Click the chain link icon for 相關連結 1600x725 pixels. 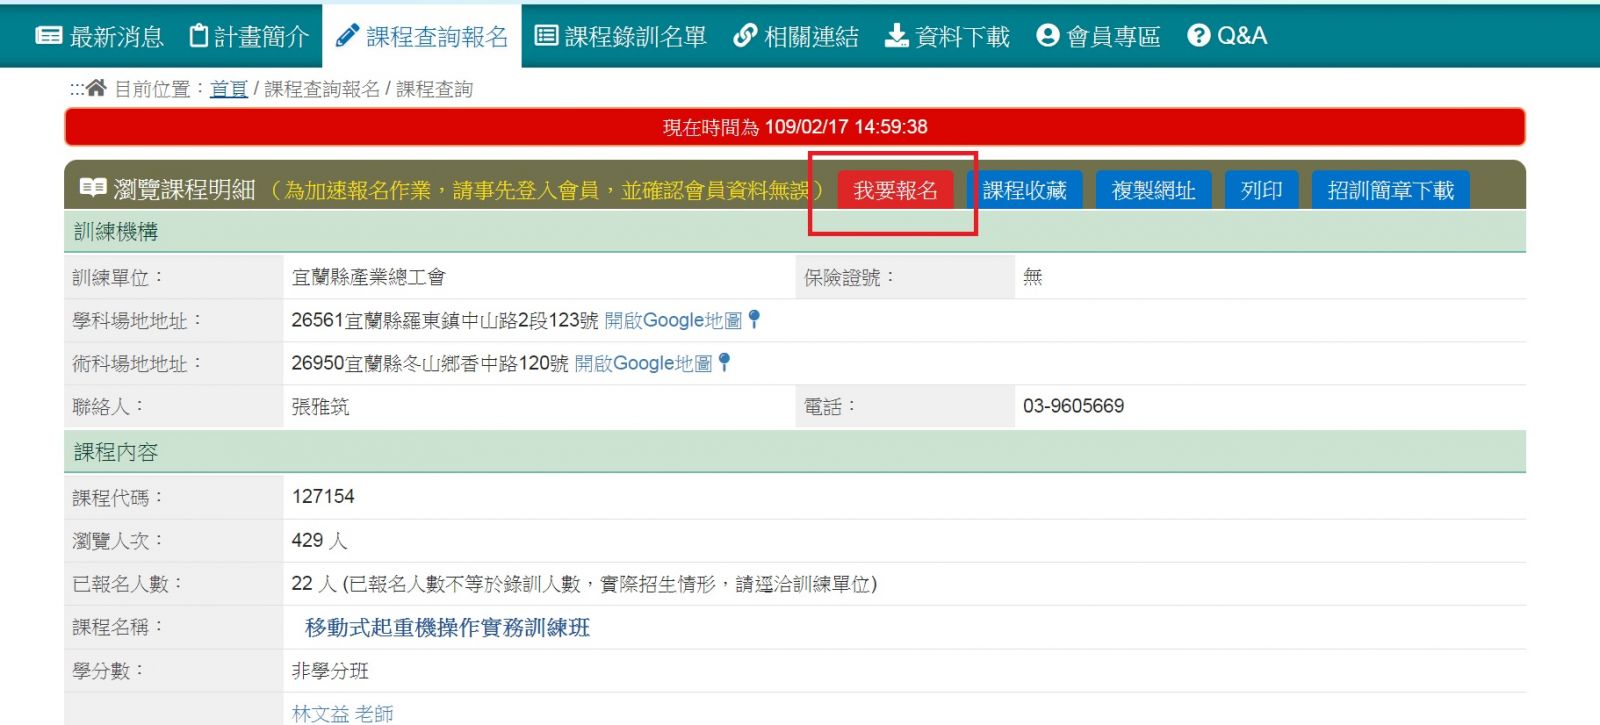click(745, 36)
